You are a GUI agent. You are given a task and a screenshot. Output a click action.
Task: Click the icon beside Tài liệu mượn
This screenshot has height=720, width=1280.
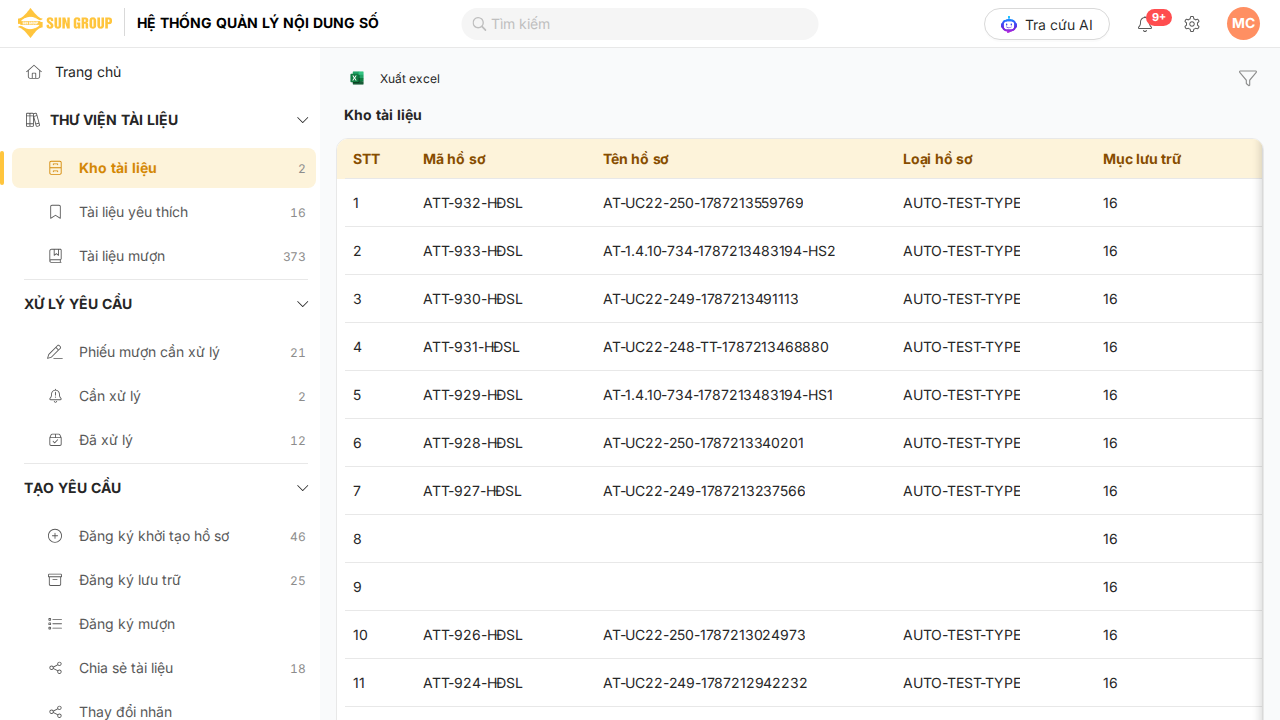[x=56, y=256]
